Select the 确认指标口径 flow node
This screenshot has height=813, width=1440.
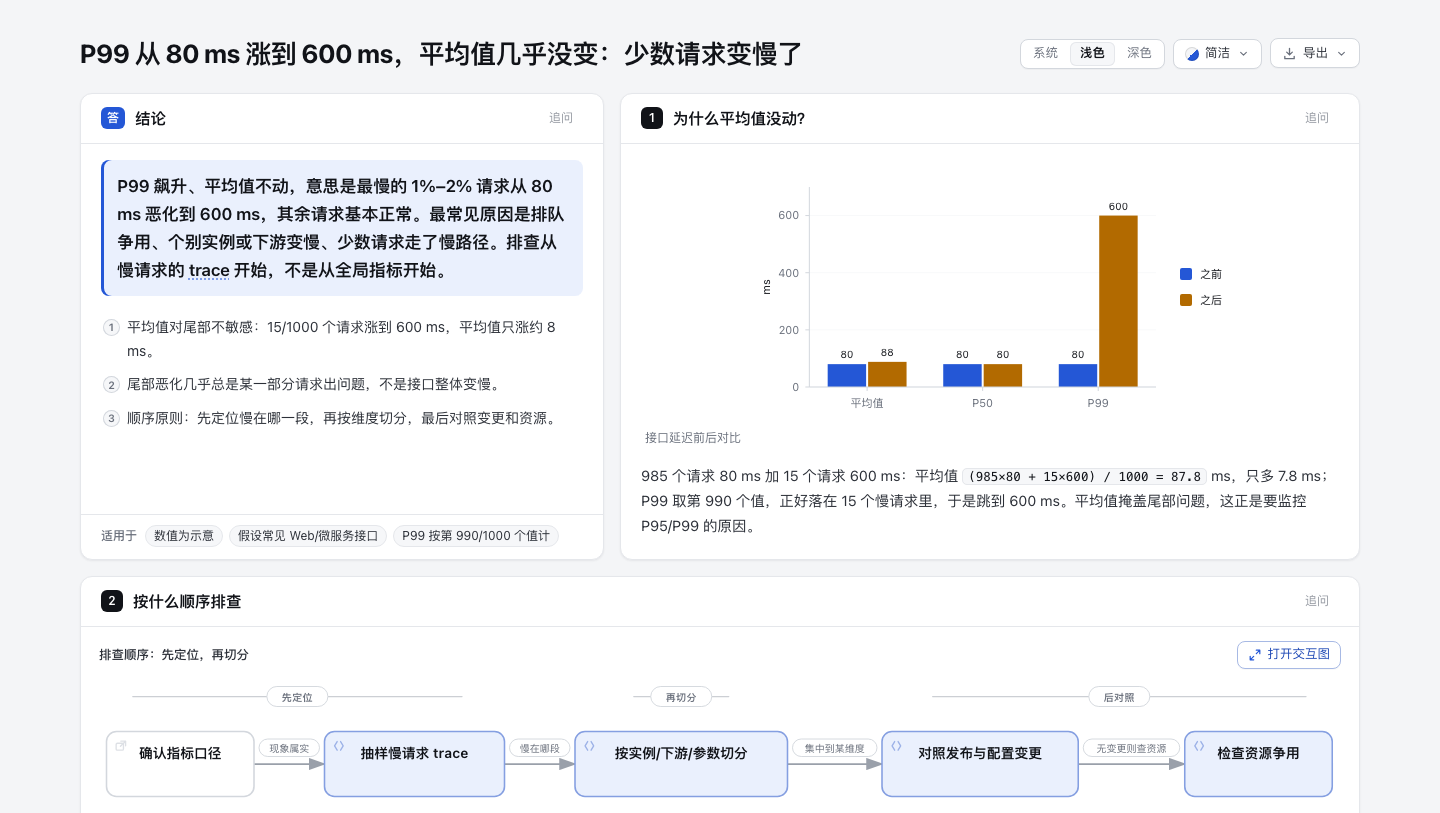[180, 764]
